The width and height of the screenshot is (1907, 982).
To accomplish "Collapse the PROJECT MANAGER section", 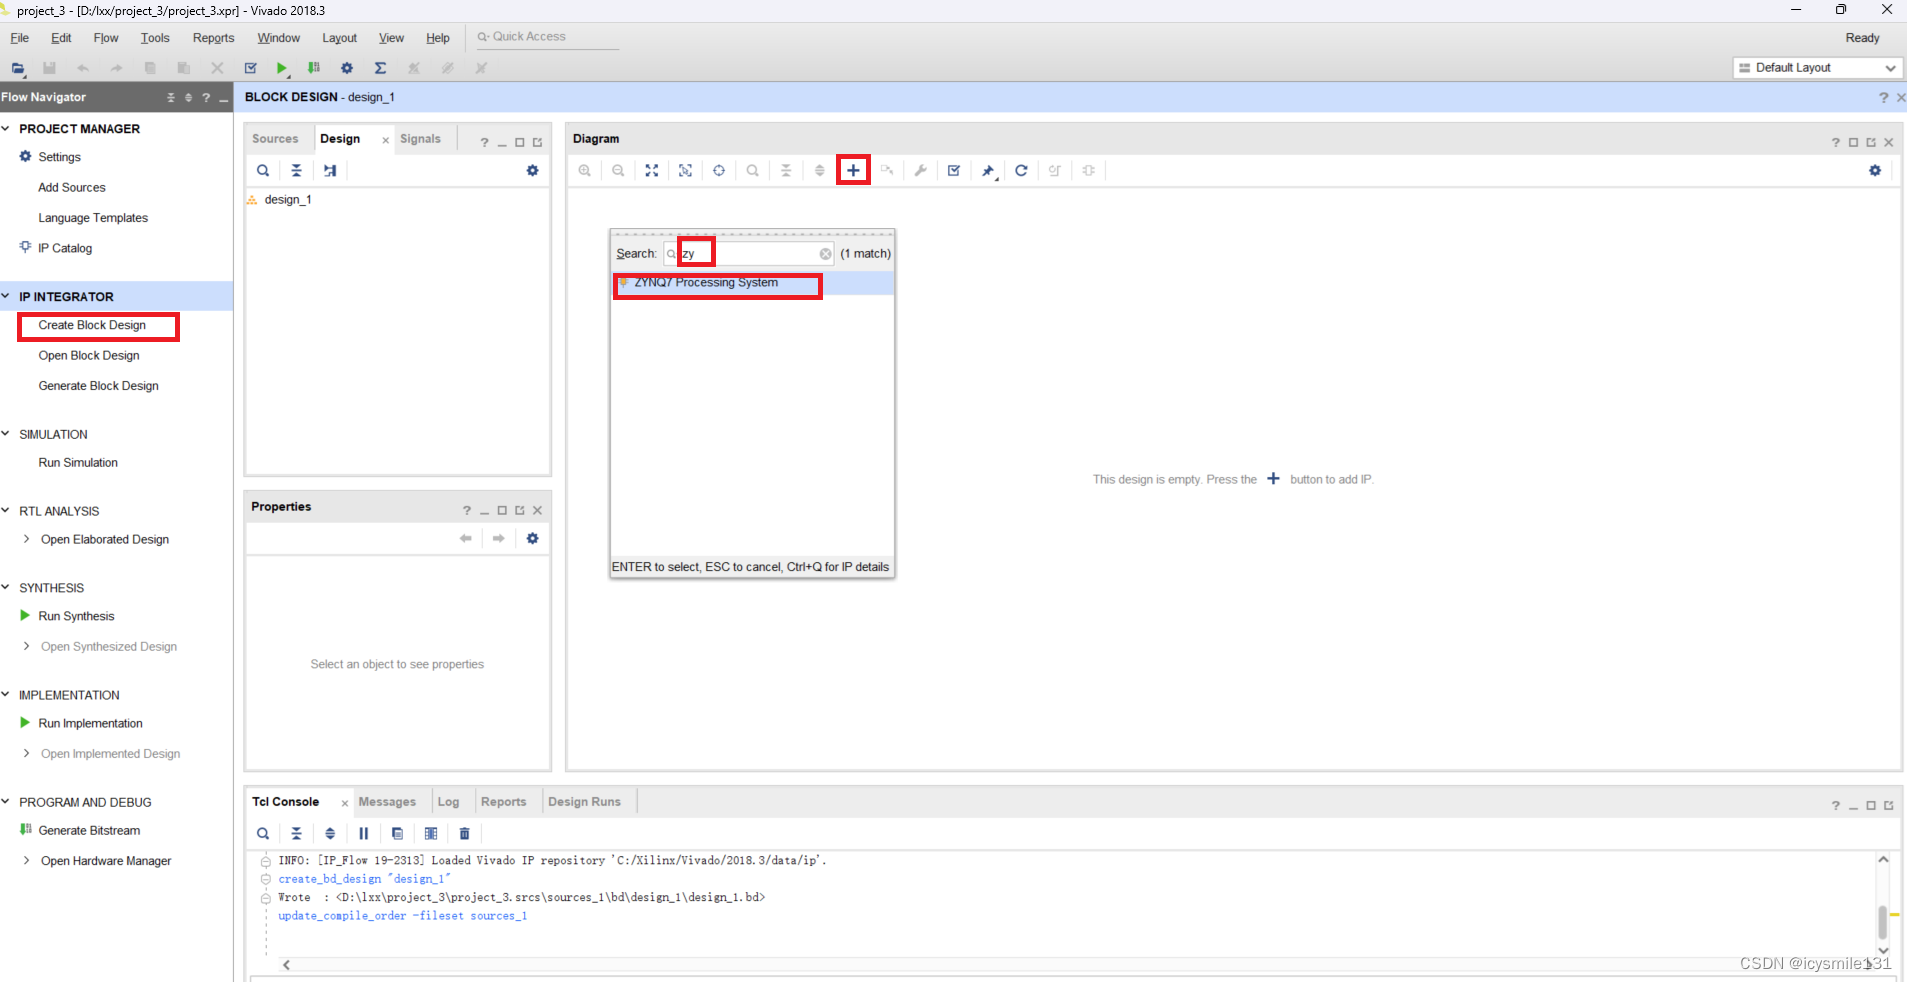I will [x=6, y=128].
